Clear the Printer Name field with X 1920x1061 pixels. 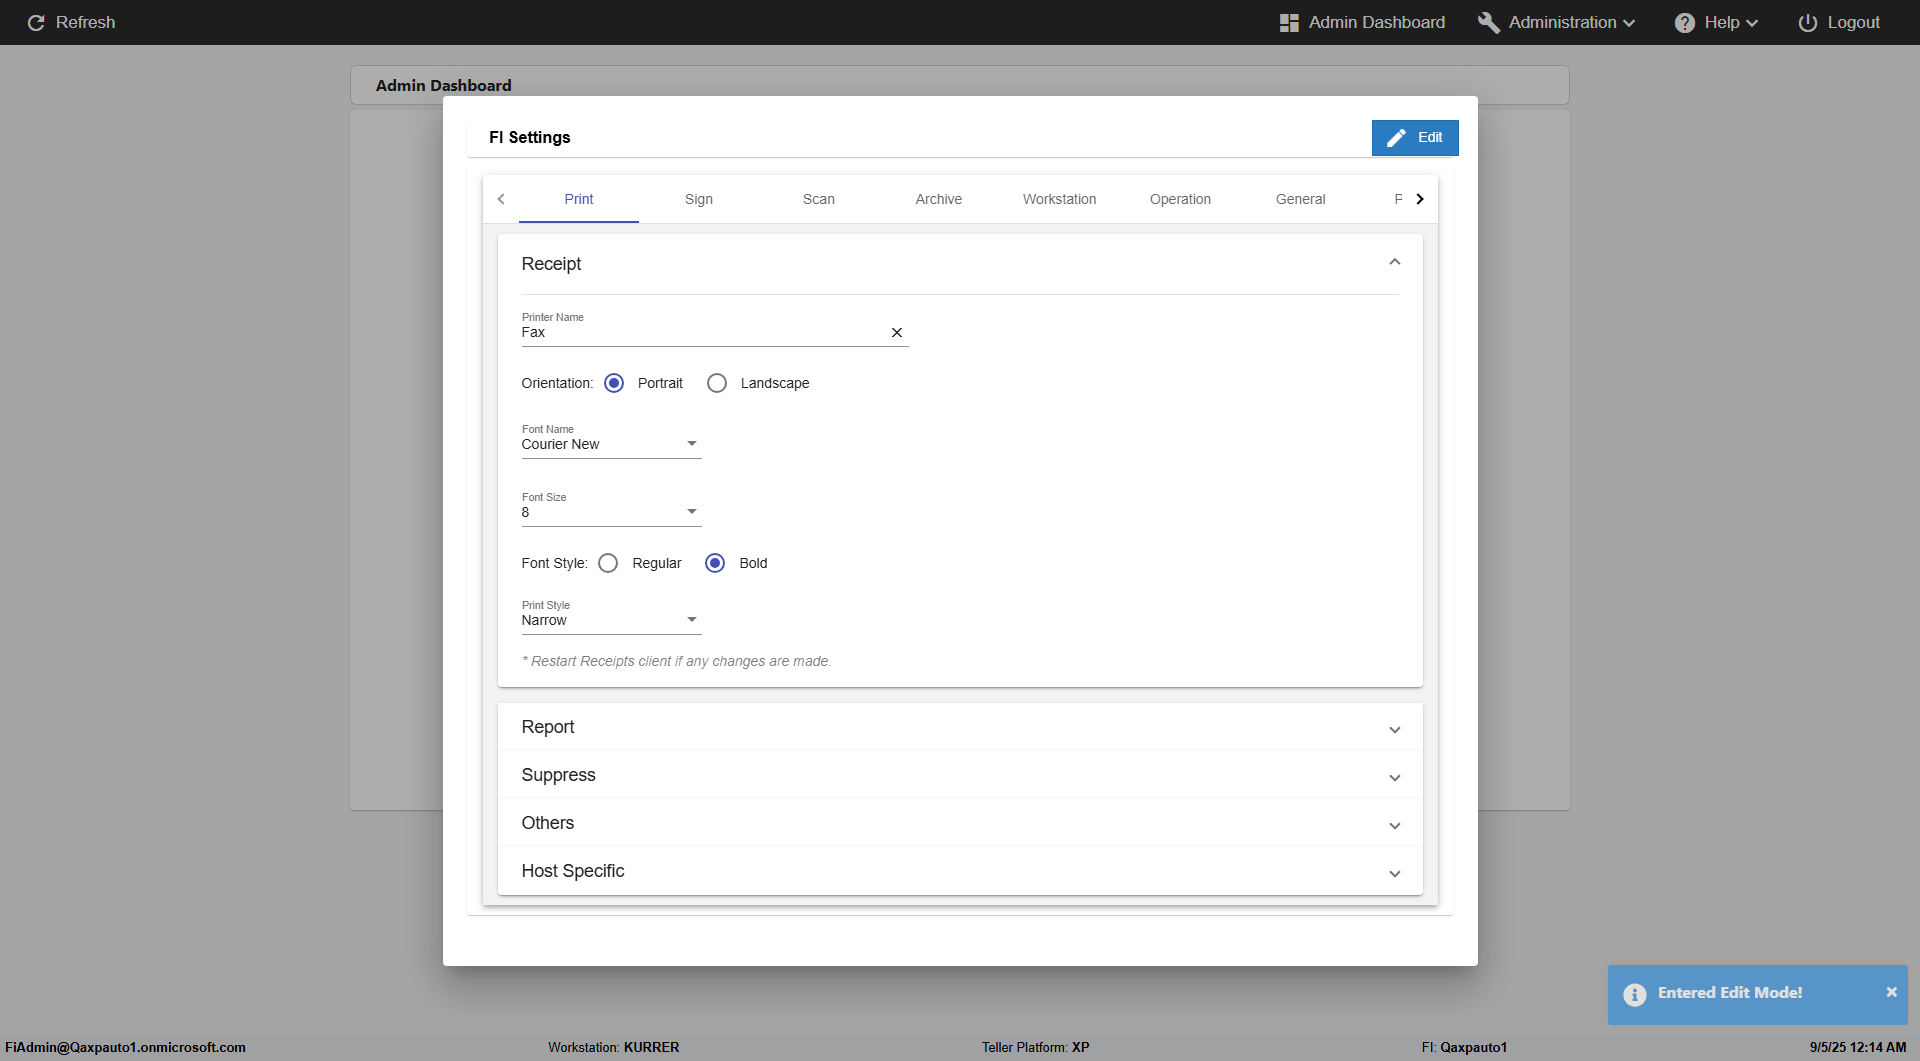[897, 332]
